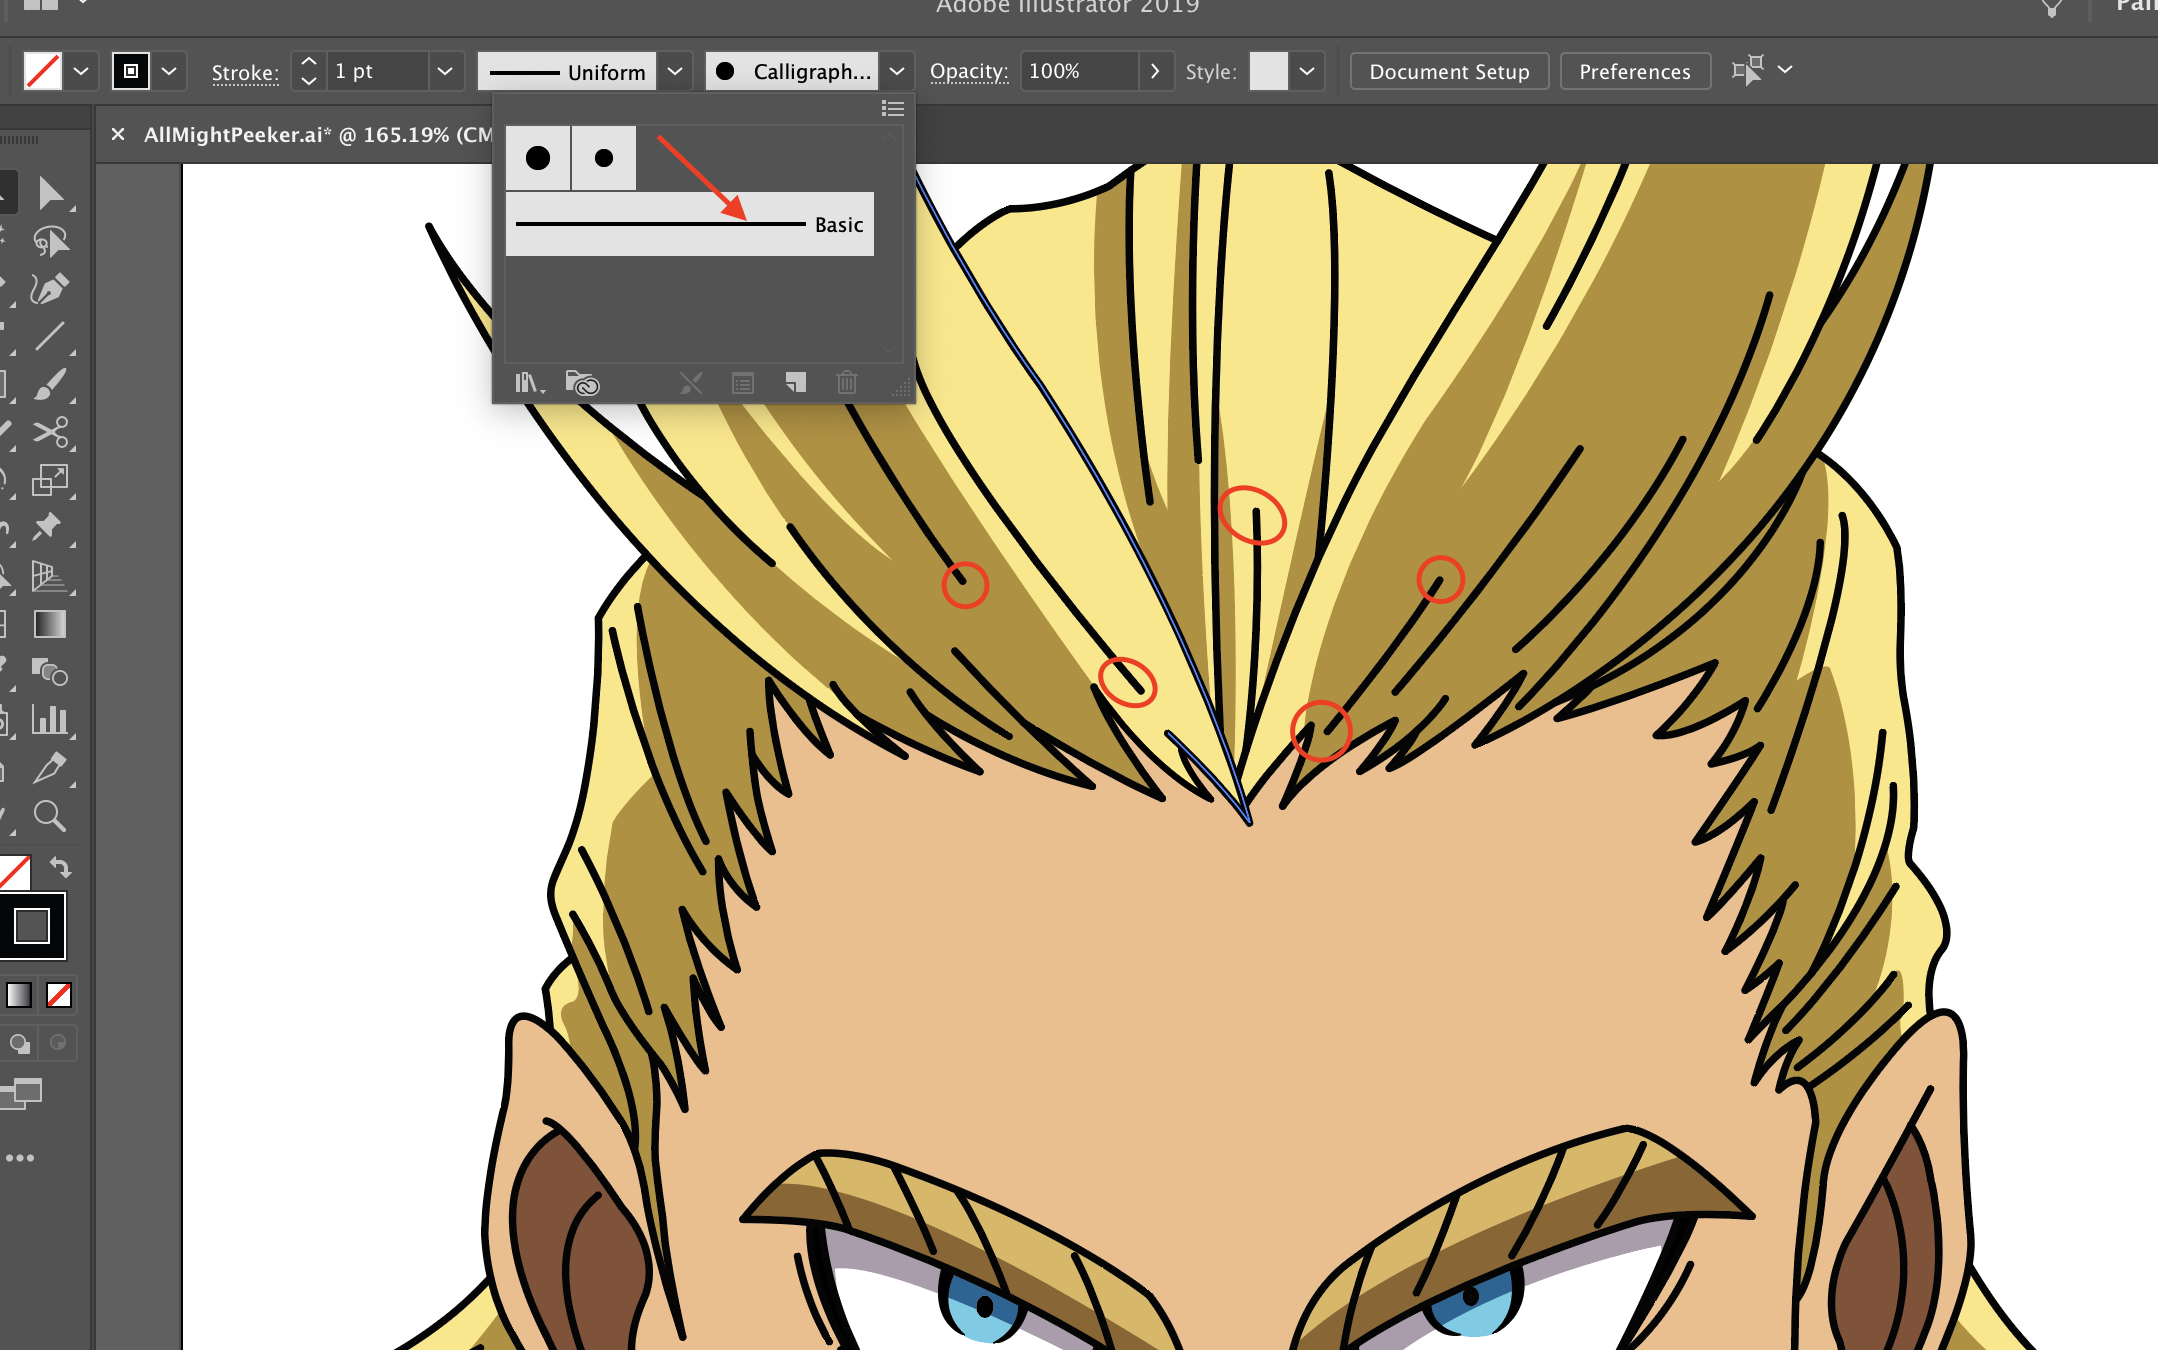Screen dimensions: 2158x1350
Task: Expand the opacity slider arrow
Action: 1155,71
